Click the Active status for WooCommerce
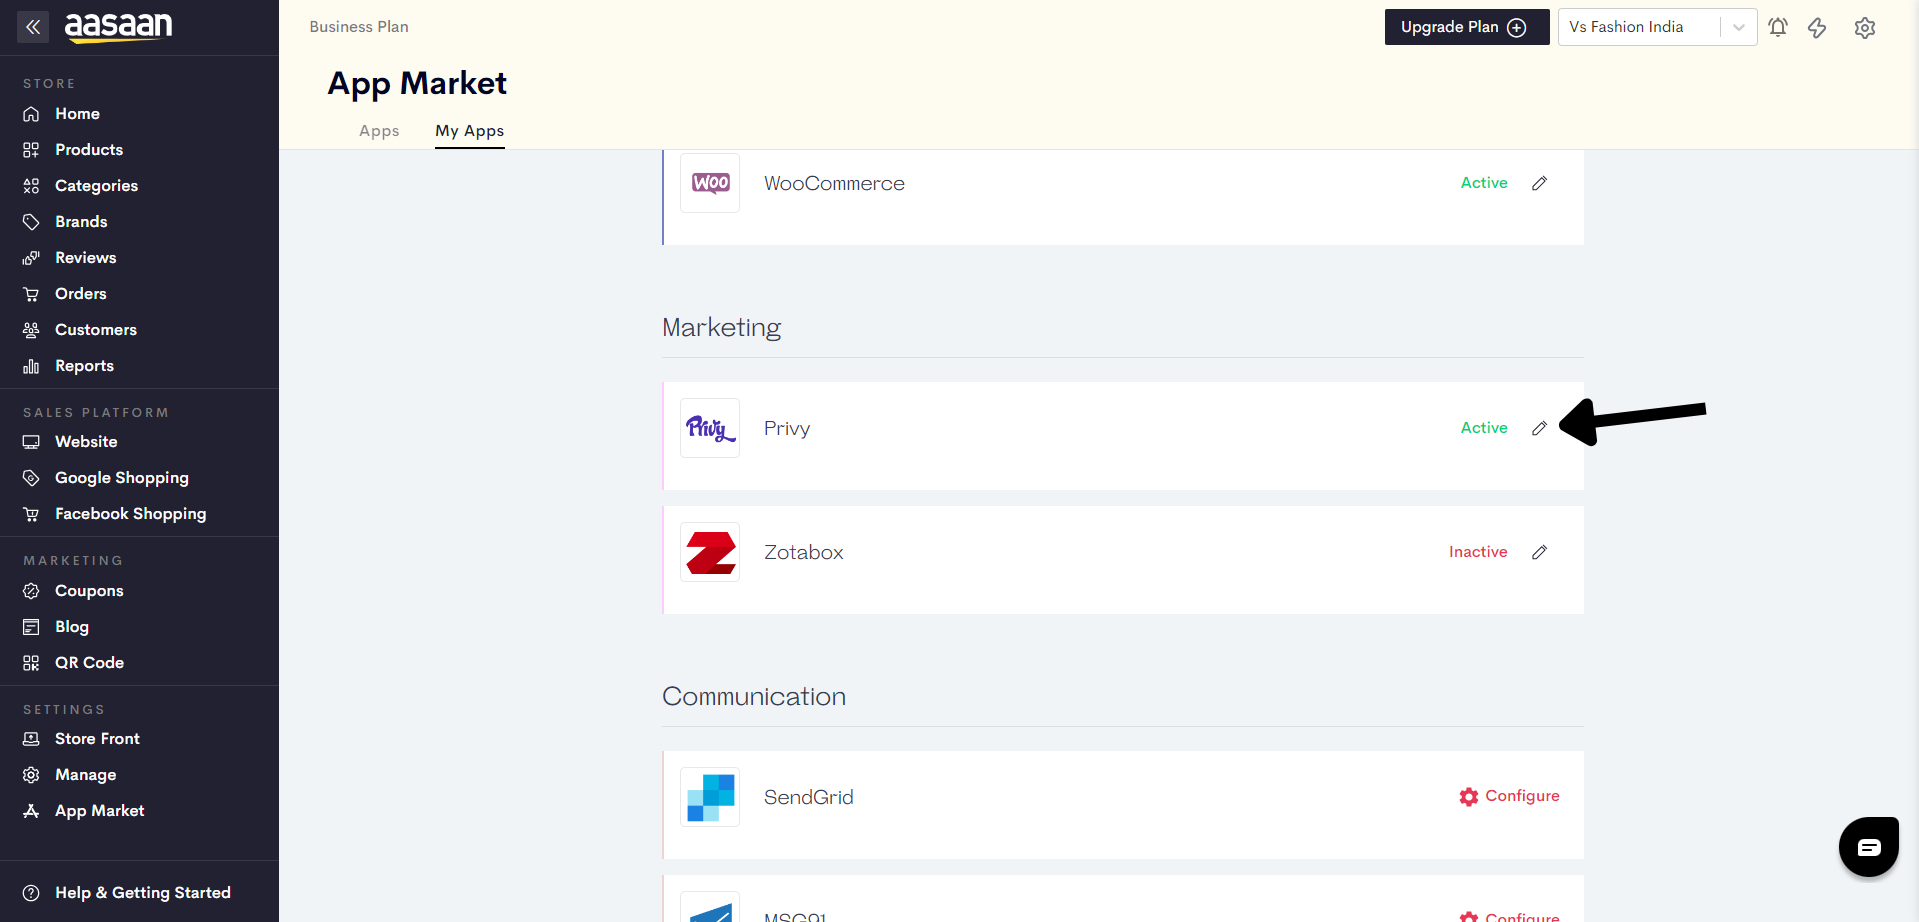This screenshot has height=922, width=1919. pyautogui.click(x=1484, y=183)
